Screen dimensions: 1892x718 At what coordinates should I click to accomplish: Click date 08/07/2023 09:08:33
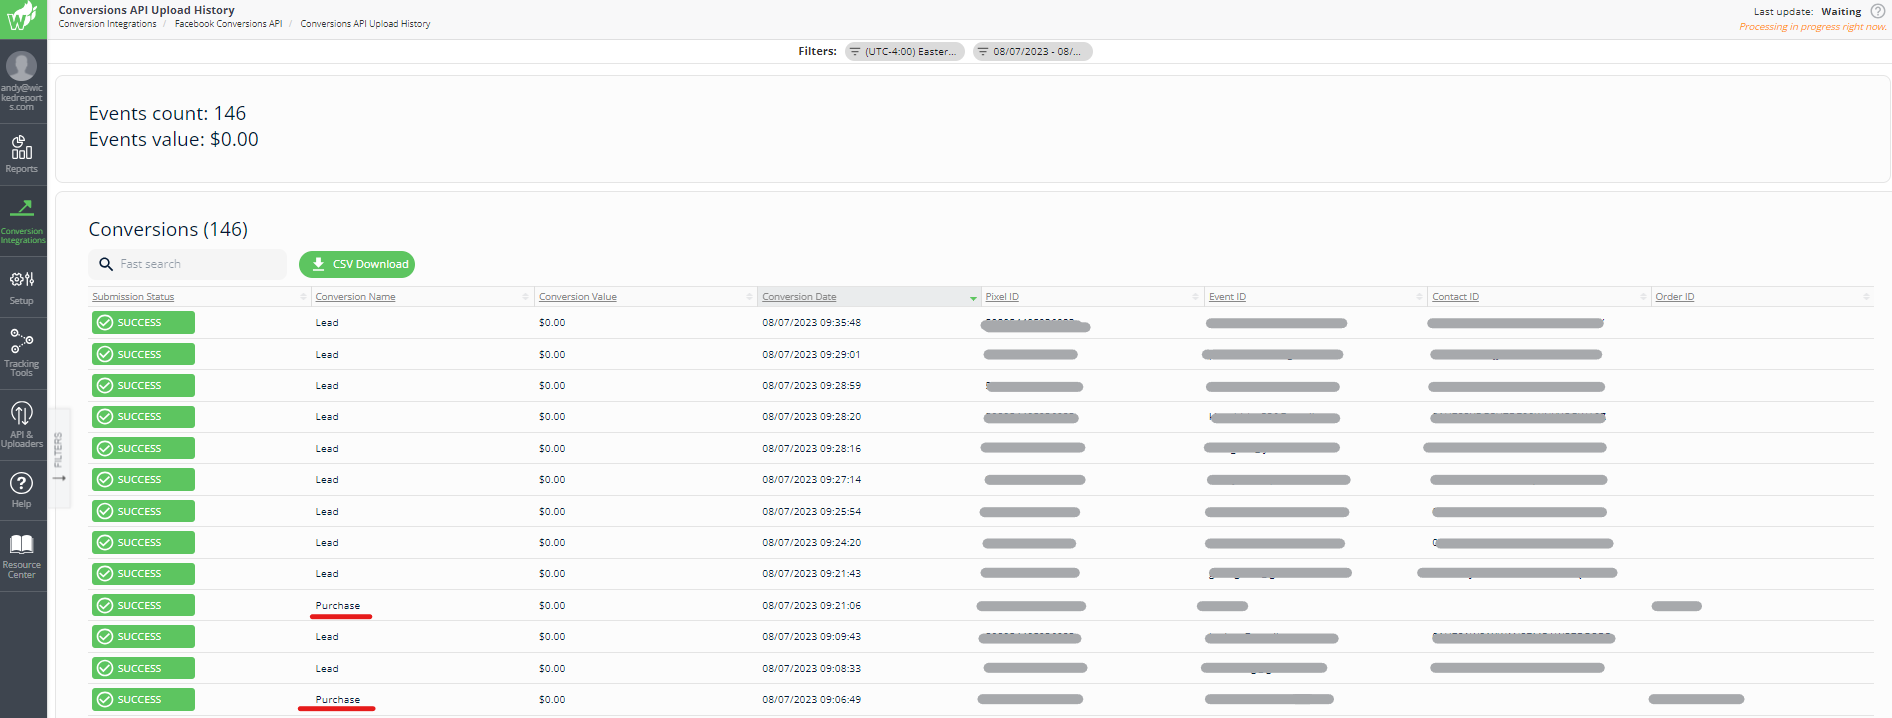pyautogui.click(x=811, y=669)
